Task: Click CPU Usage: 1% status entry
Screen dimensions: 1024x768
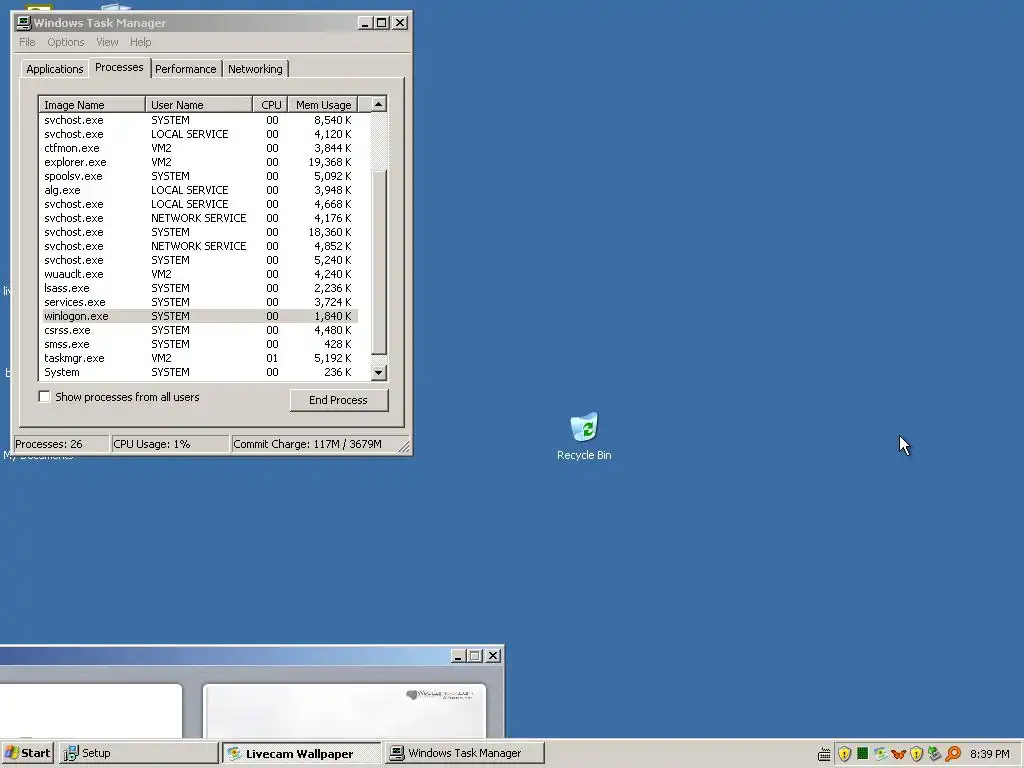Action: click(170, 444)
